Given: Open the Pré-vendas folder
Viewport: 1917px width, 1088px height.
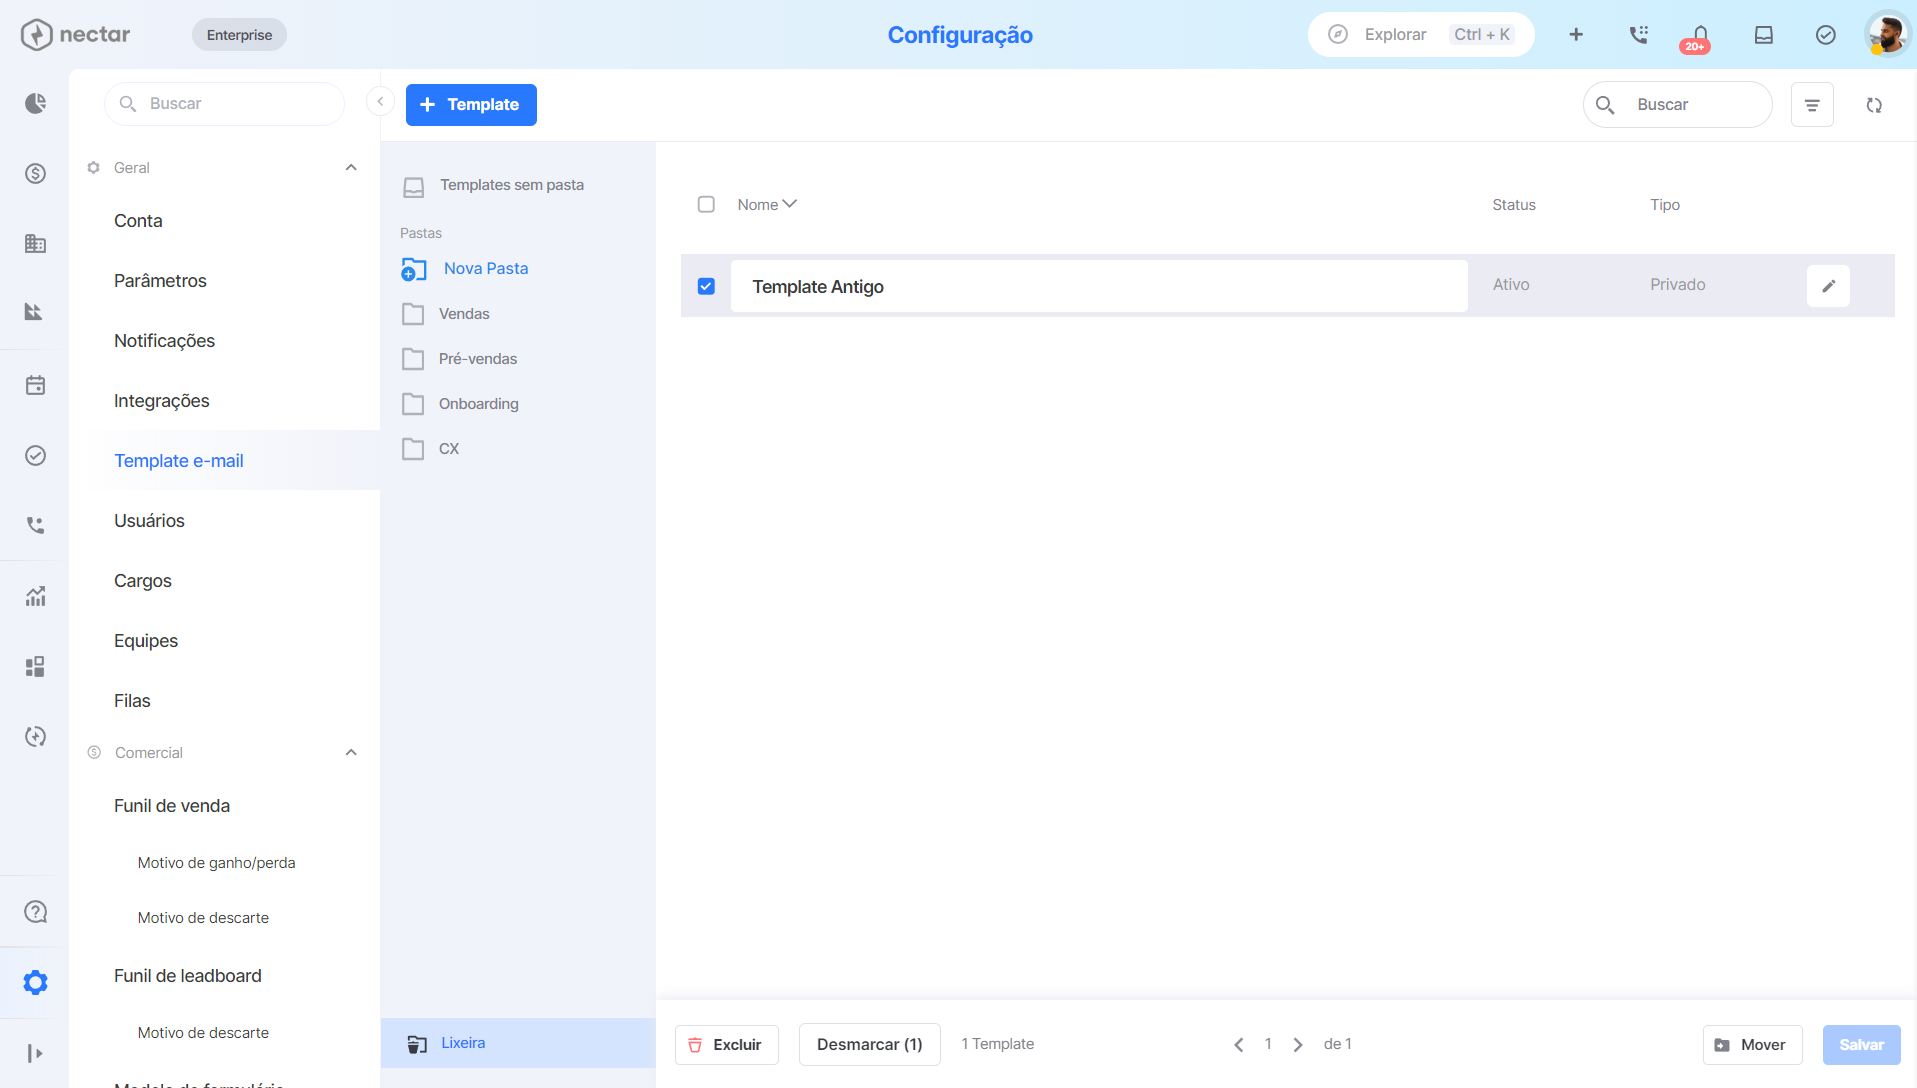Looking at the screenshot, I should [x=459, y=359].
